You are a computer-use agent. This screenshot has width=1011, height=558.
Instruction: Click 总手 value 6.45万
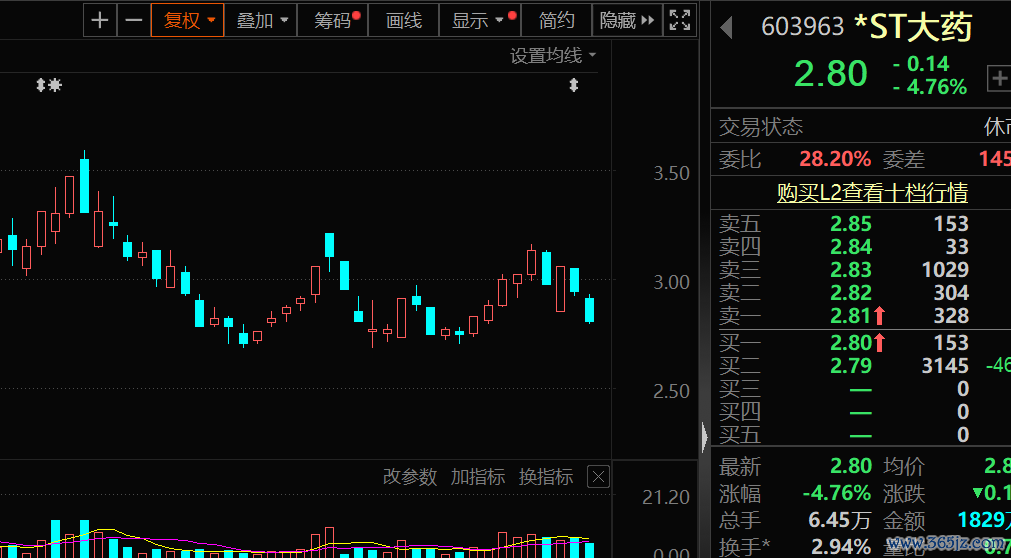click(840, 520)
